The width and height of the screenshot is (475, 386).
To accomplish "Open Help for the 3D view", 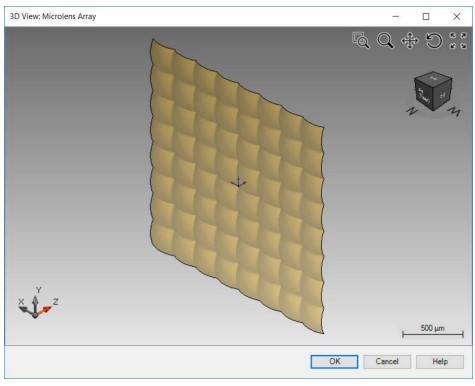I will click(x=440, y=362).
